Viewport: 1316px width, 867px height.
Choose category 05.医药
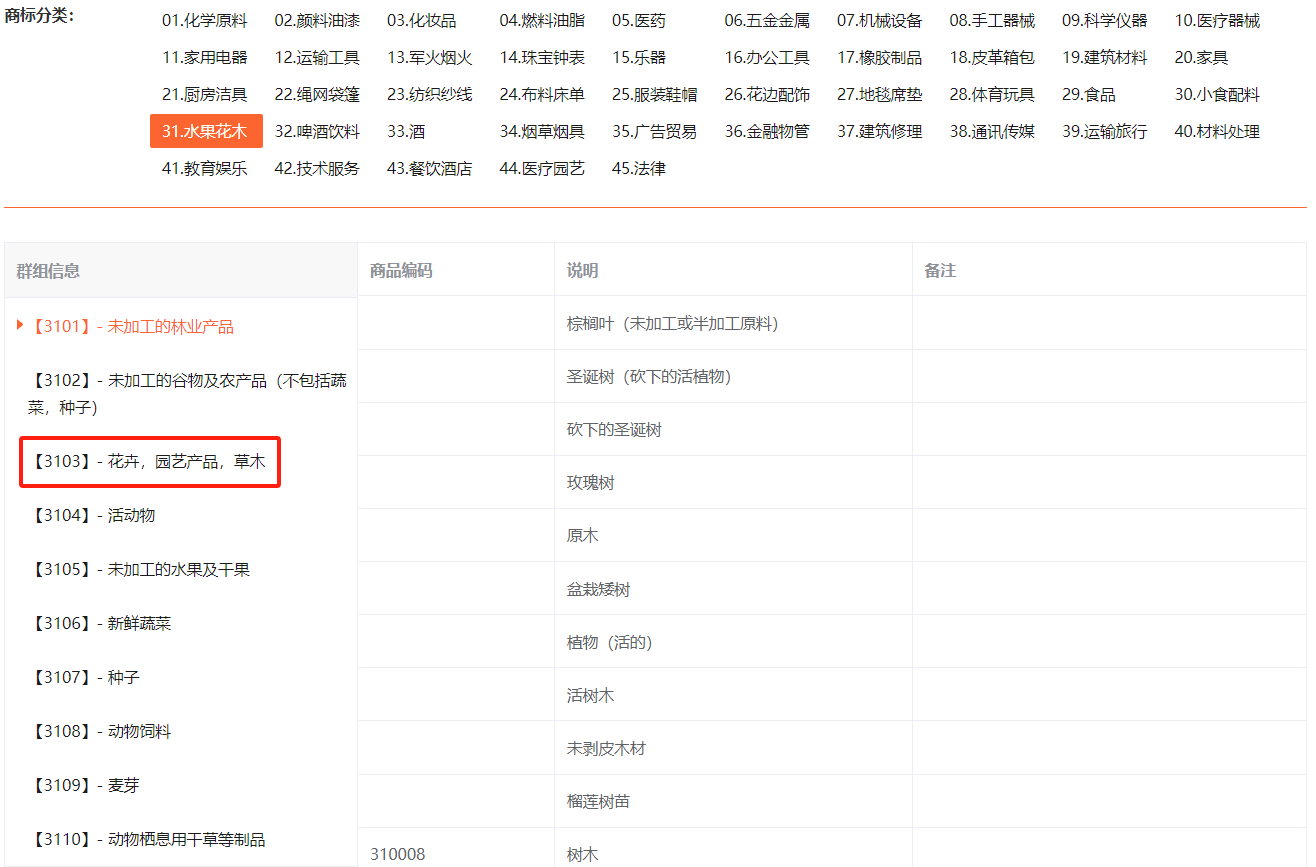point(639,20)
